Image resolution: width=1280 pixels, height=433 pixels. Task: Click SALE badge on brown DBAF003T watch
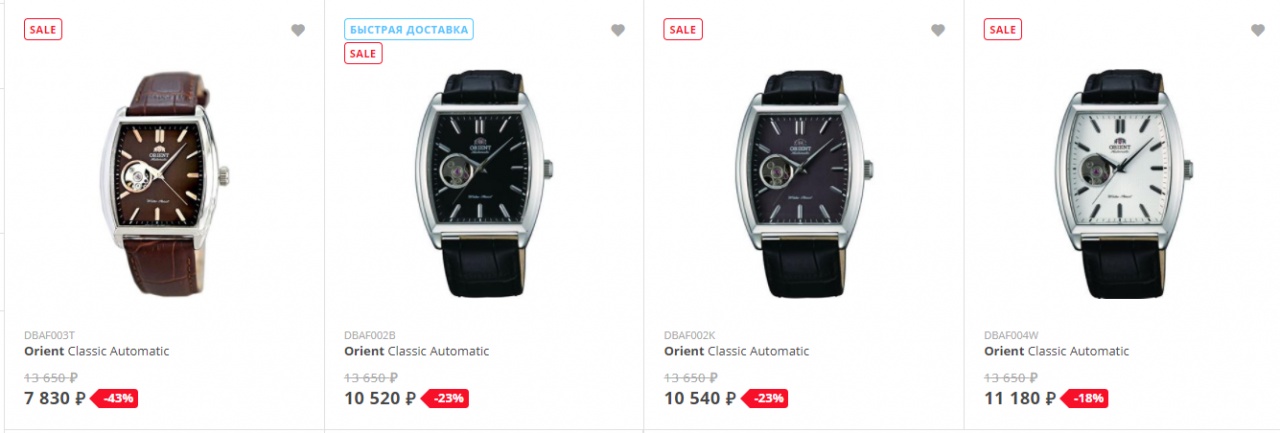(43, 29)
